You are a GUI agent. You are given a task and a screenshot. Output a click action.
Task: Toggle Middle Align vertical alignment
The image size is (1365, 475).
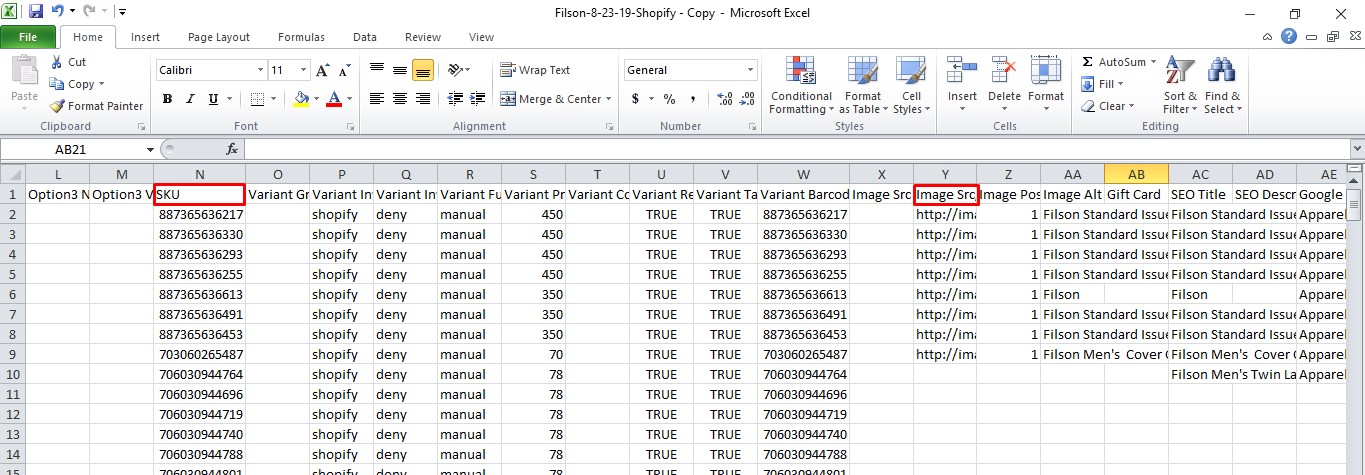tap(399, 70)
